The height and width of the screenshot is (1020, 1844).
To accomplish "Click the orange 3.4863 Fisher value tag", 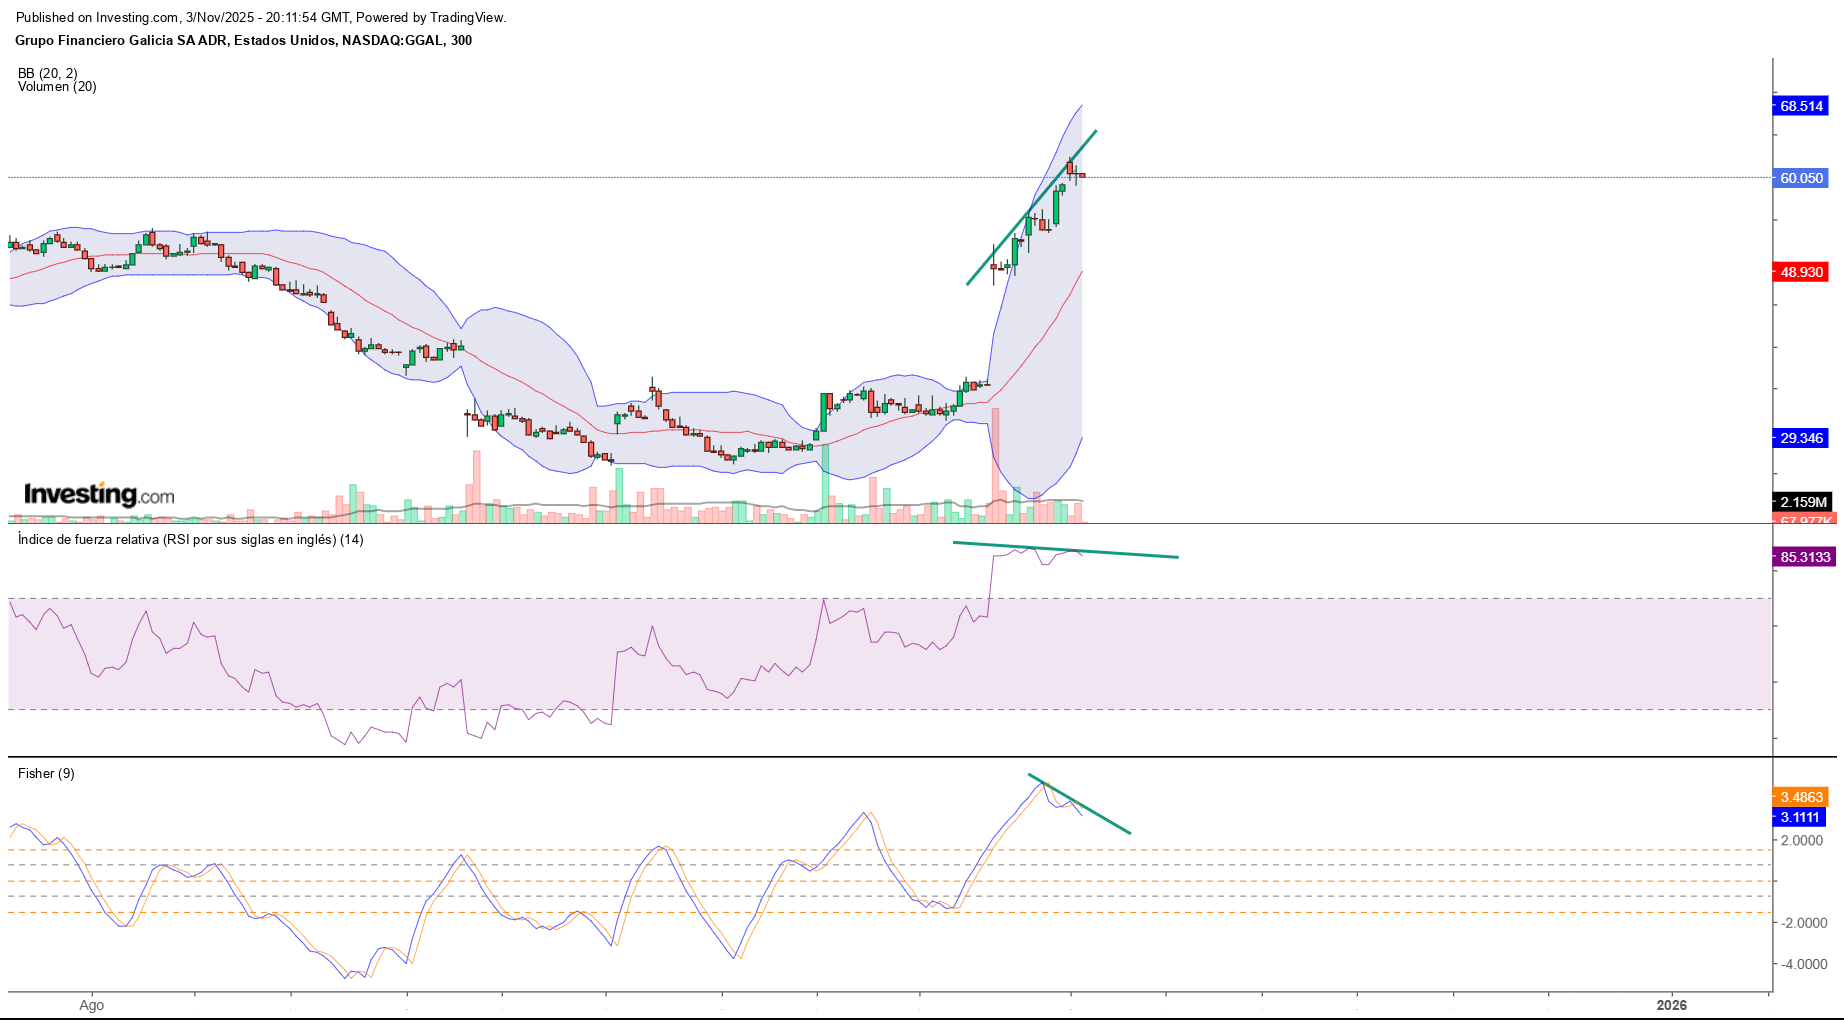I will [x=1801, y=797].
